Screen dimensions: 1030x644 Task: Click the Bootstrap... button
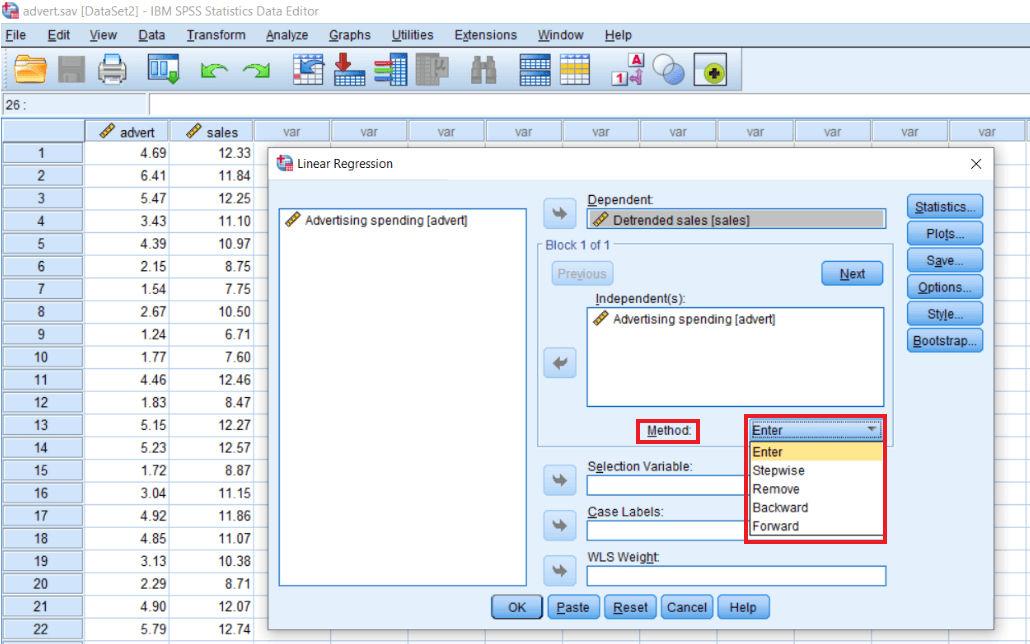pos(945,341)
